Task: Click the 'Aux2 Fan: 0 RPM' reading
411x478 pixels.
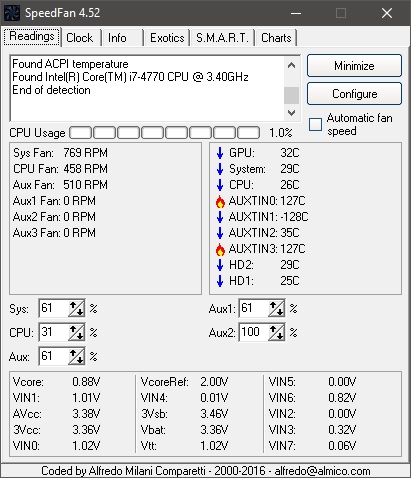Action: (54, 217)
